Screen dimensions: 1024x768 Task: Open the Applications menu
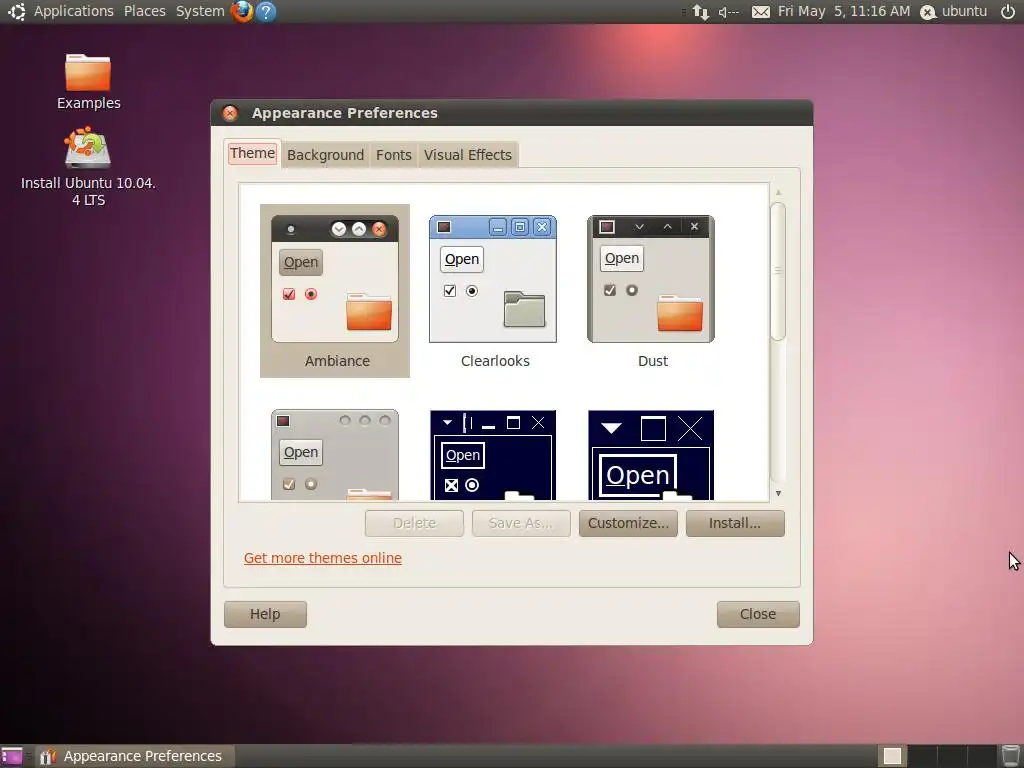point(74,11)
